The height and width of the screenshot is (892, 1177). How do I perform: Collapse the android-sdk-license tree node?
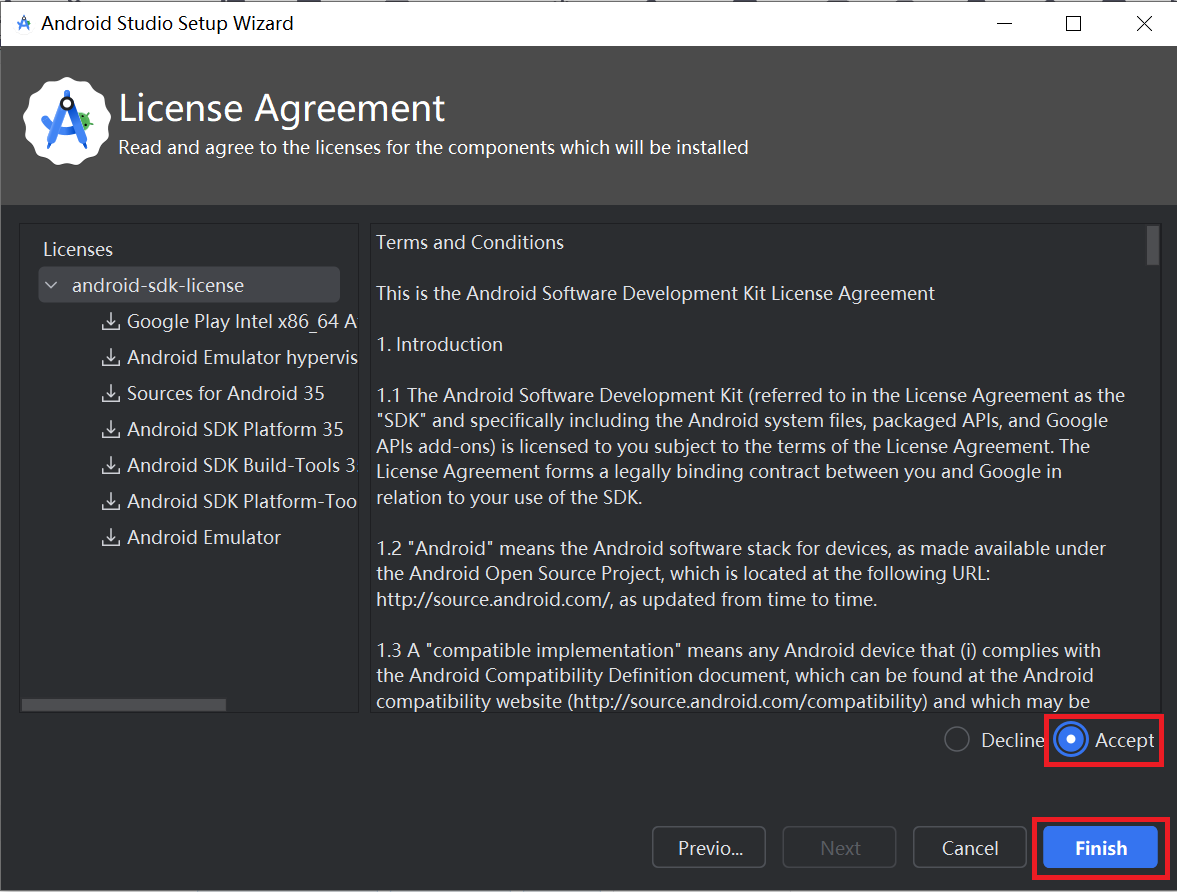click(x=51, y=285)
